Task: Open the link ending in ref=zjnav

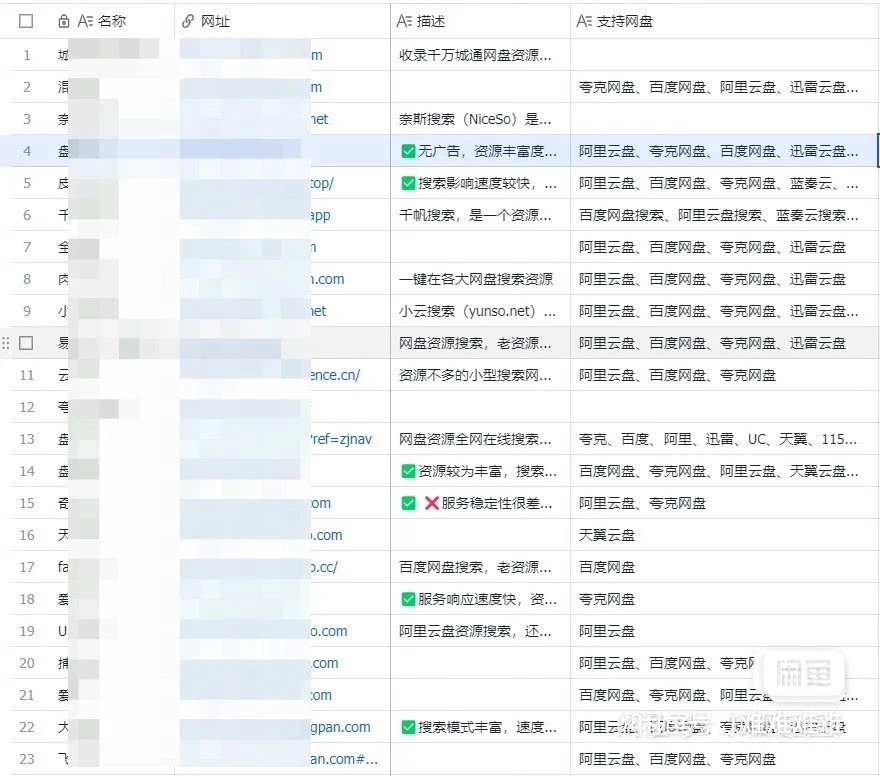Action: [x=341, y=439]
